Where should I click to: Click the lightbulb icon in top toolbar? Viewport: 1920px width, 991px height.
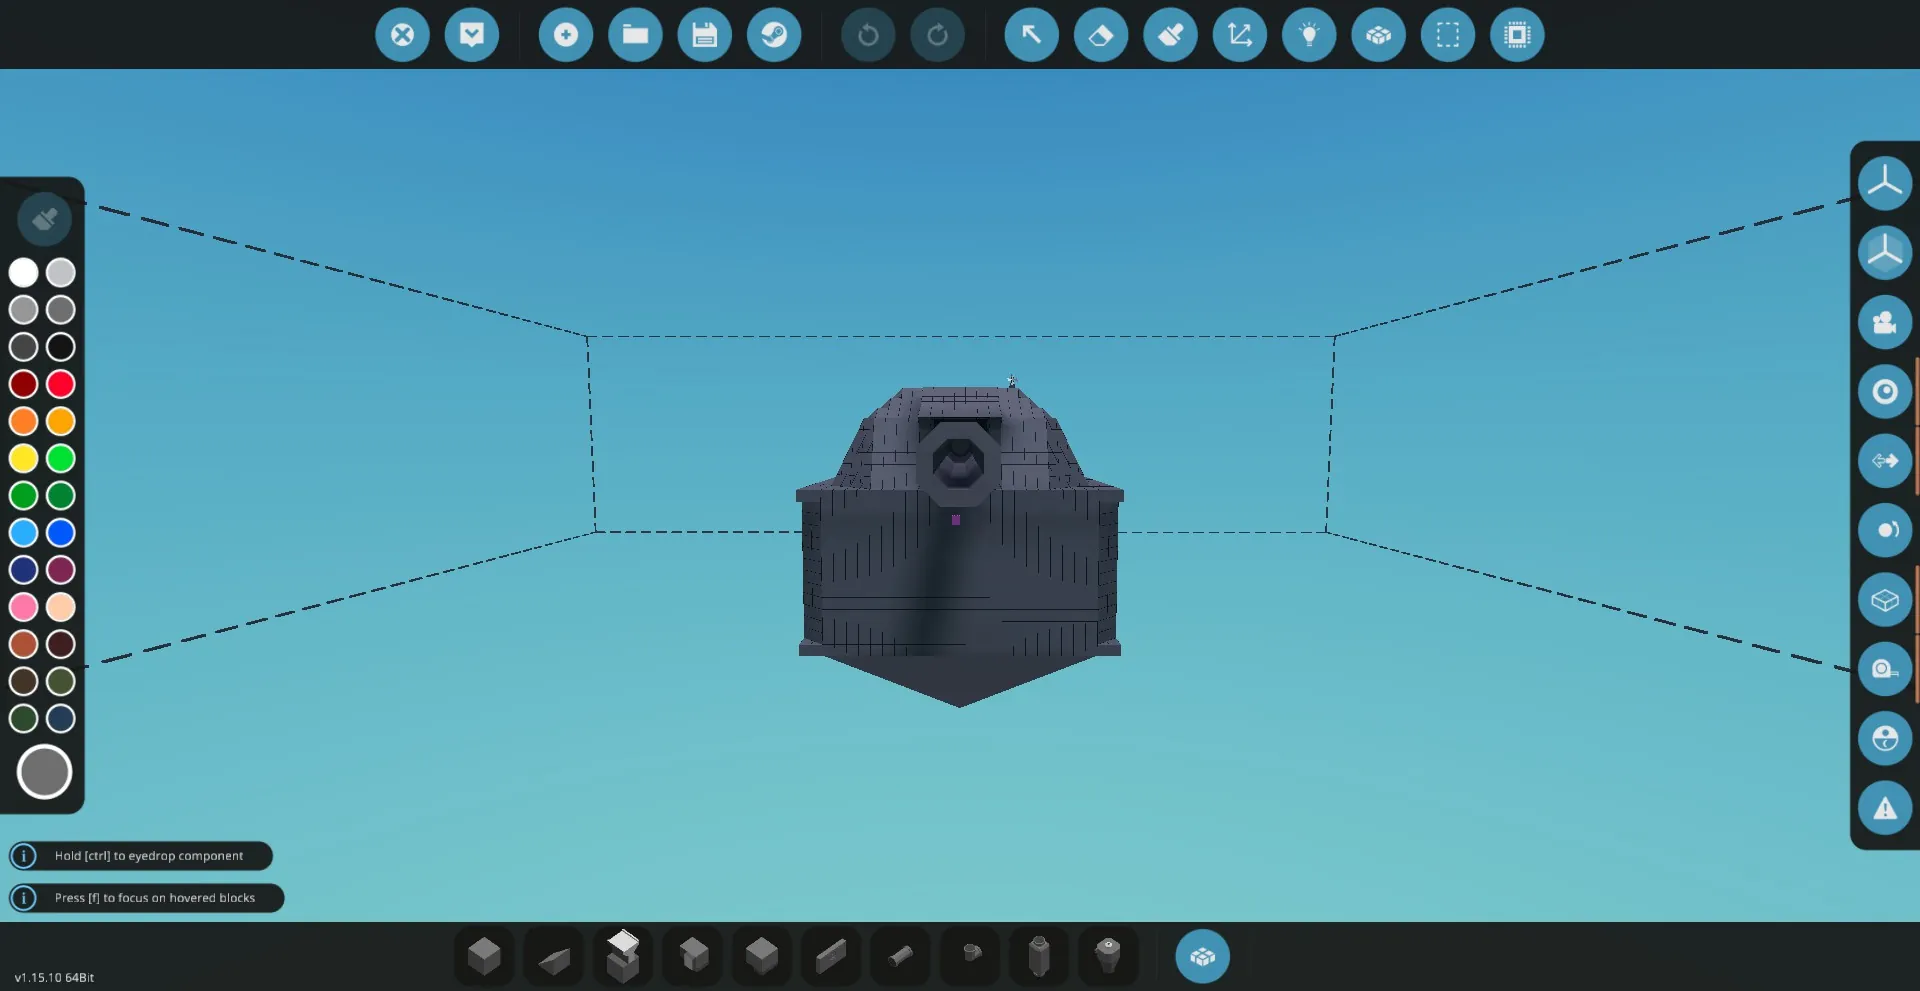click(1309, 35)
